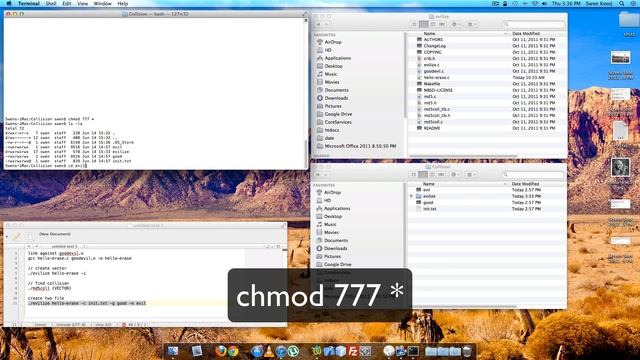Open Action gear menu in Collision Finder
Viewport: 640px width, 360px height.
456,175
